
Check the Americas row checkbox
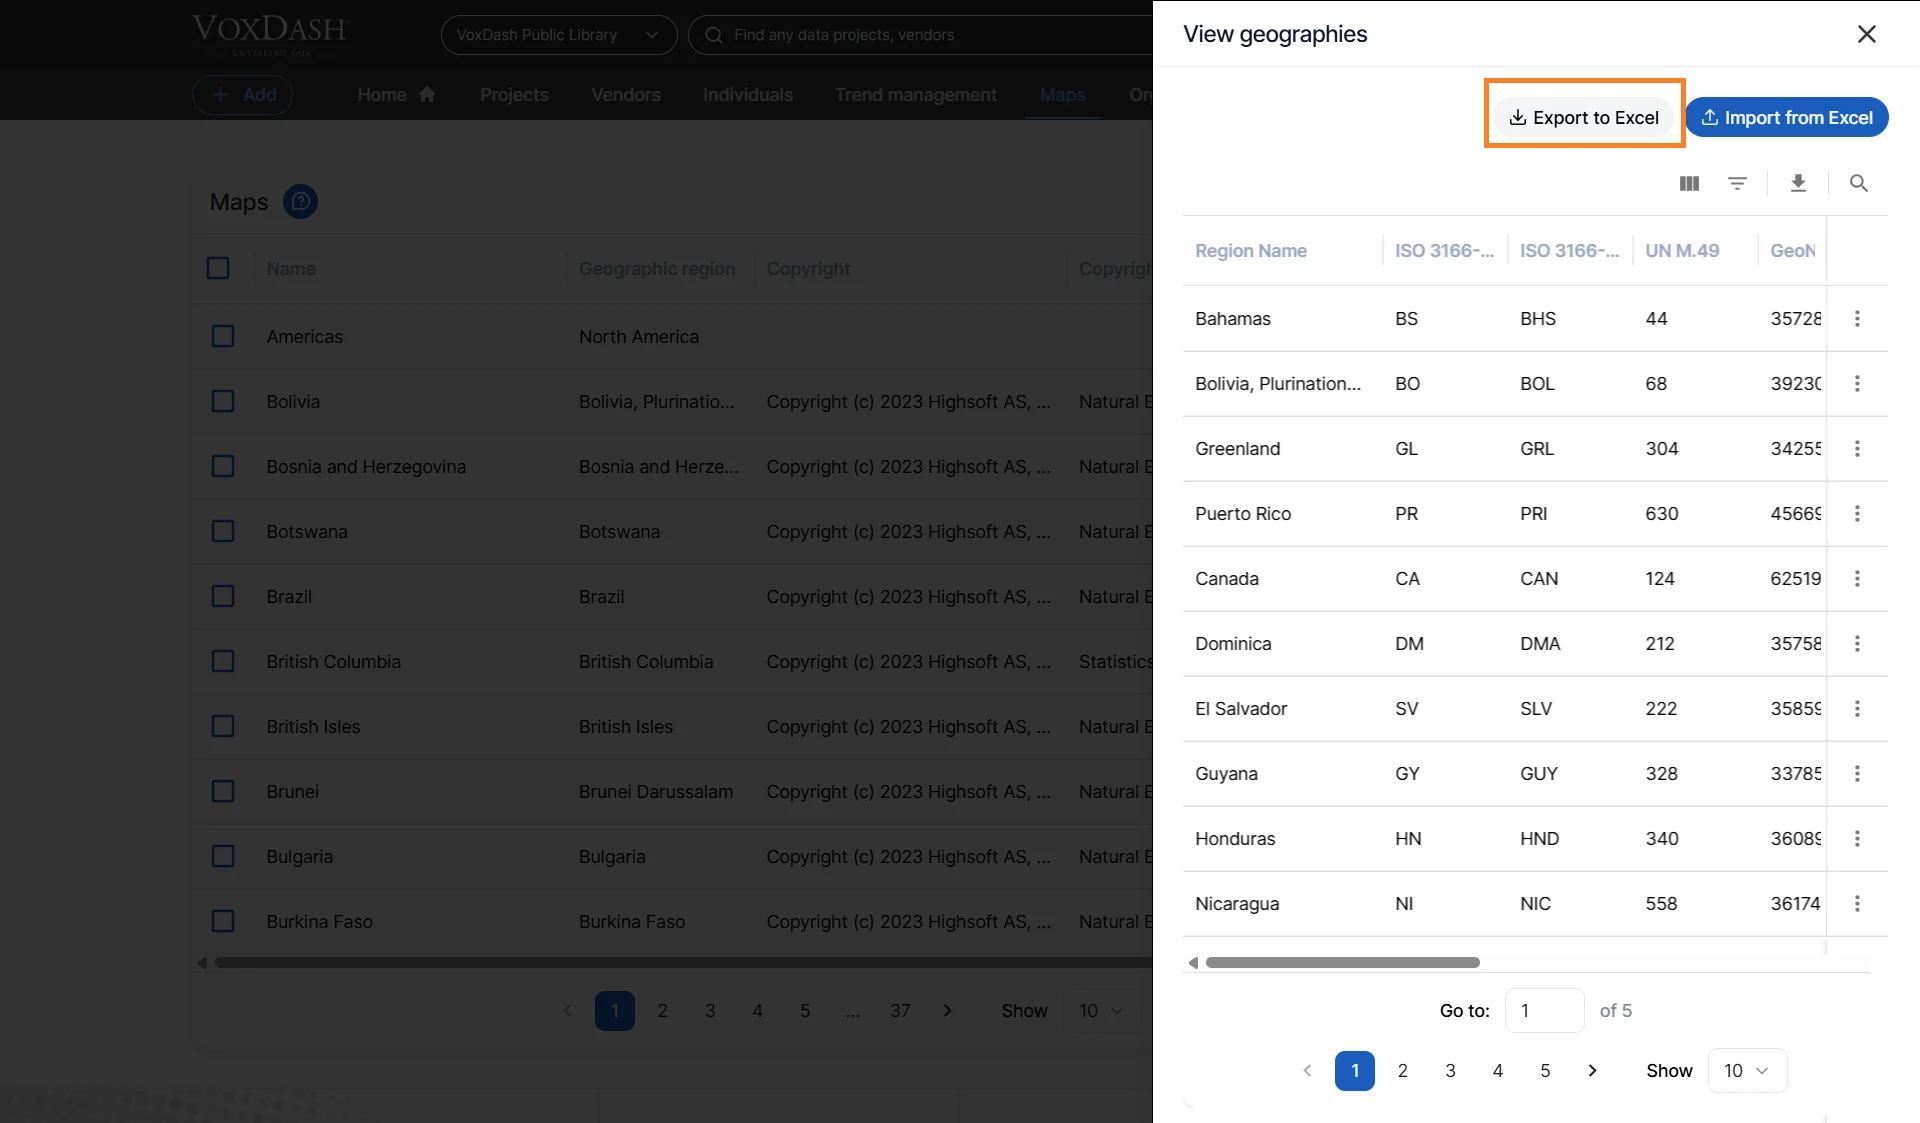click(223, 336)
